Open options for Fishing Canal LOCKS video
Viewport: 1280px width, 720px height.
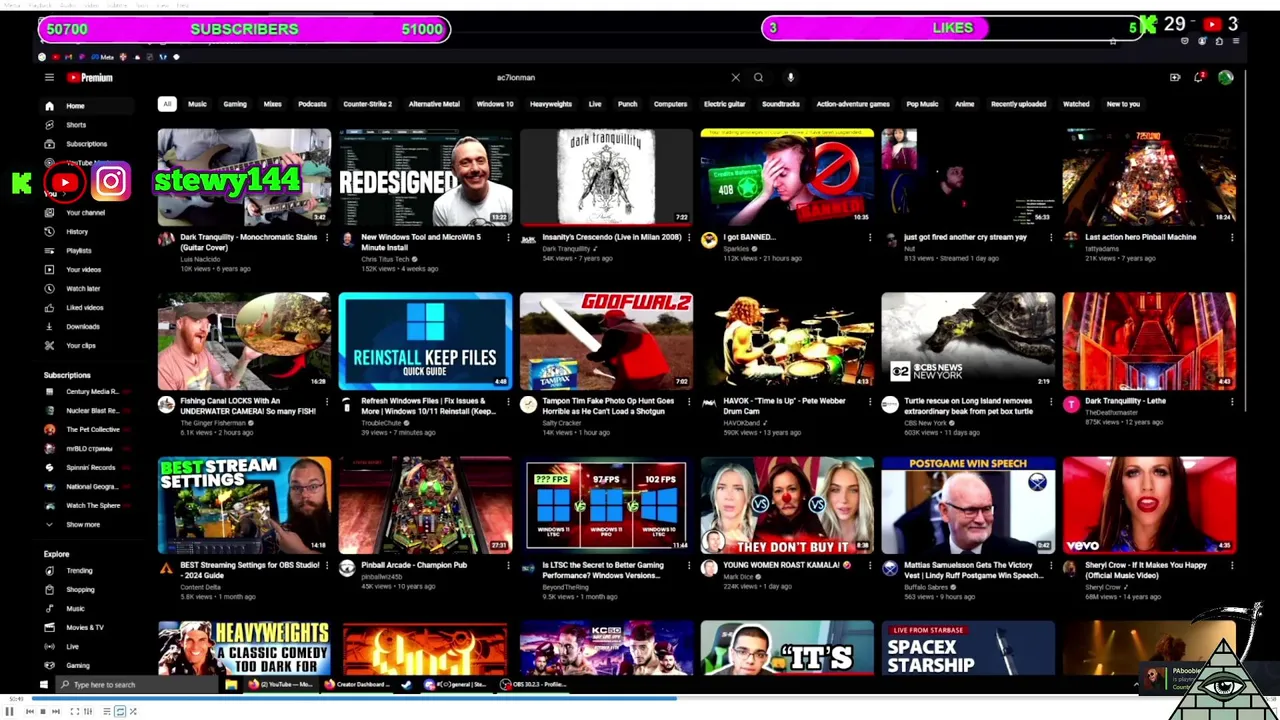click(326, 402)
